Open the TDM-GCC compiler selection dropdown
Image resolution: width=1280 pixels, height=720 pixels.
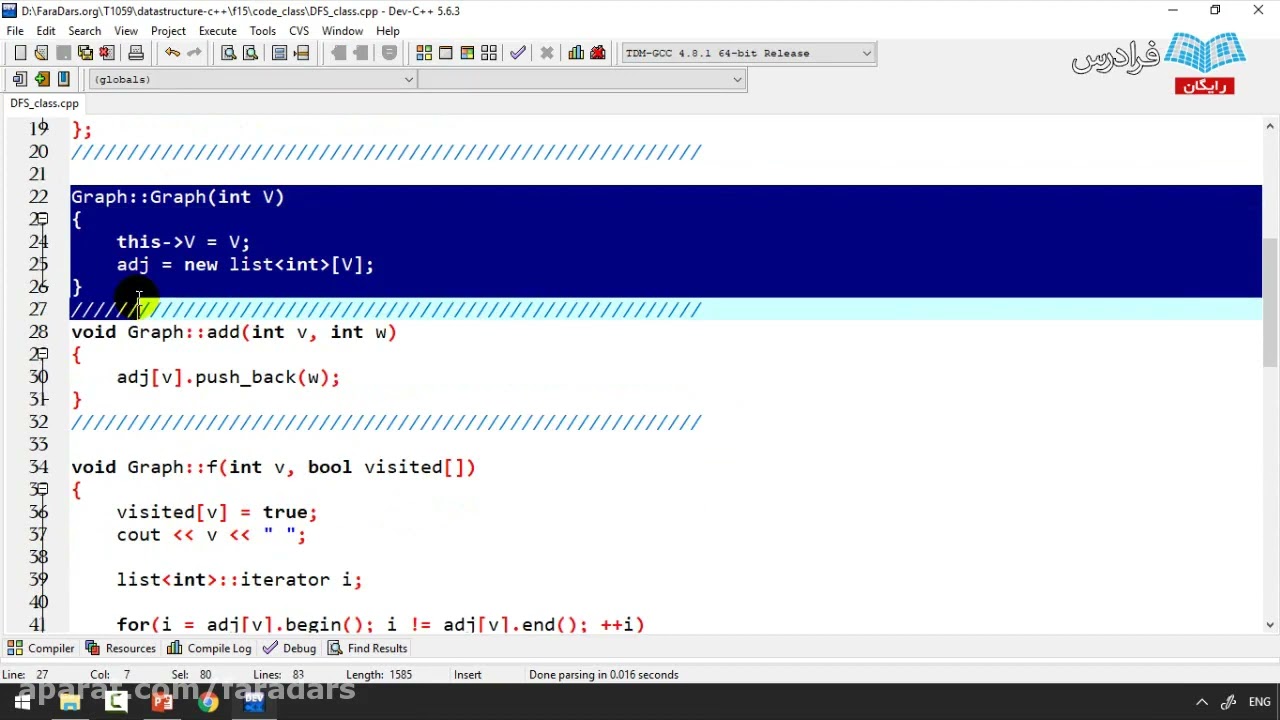tap(748, 53)
